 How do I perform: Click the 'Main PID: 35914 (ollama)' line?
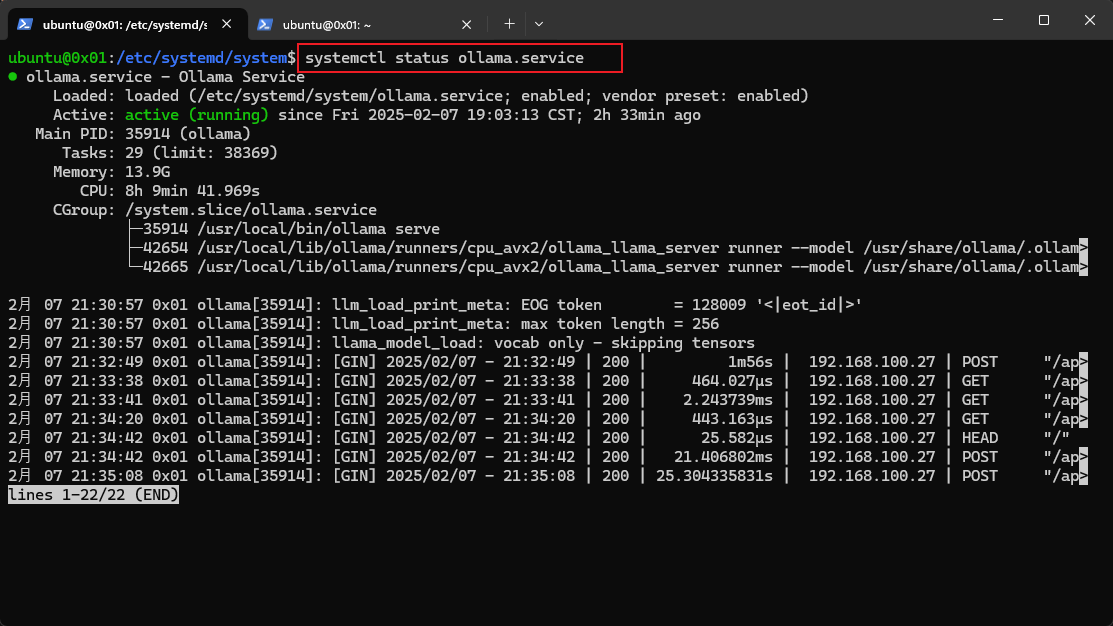[x=143, y=134]
